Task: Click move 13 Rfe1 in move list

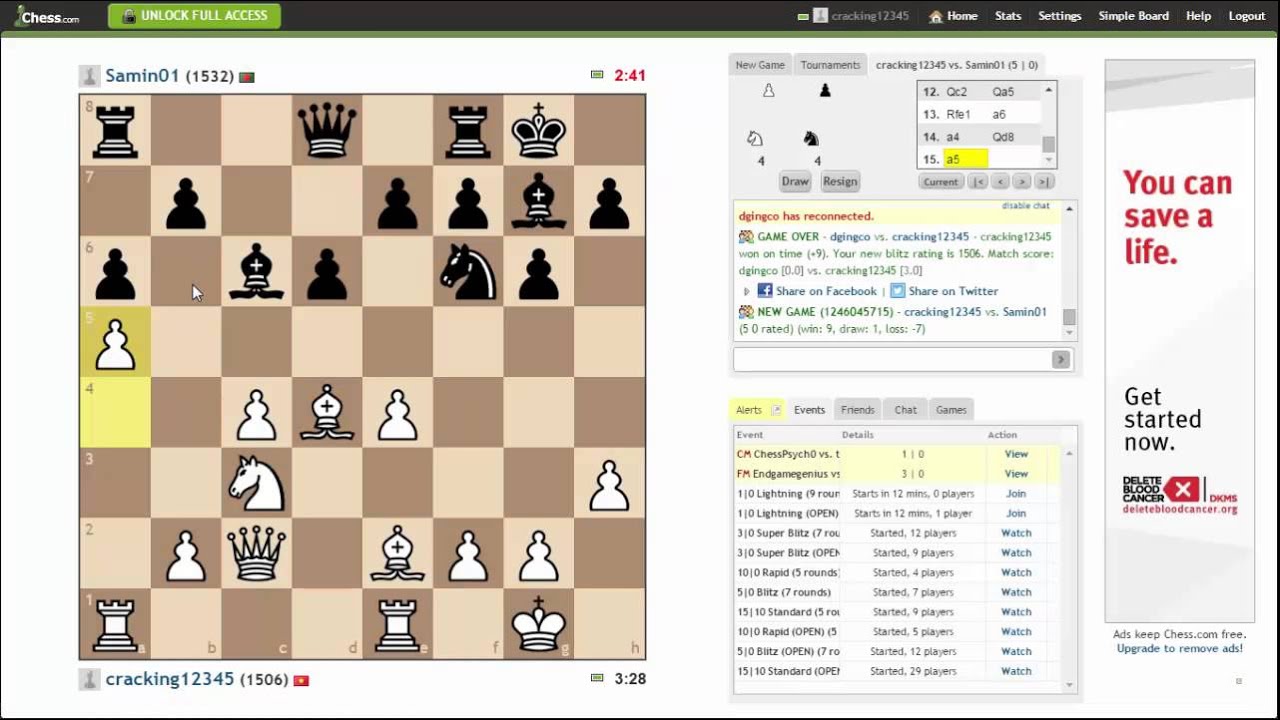Action: click(958, 115)
